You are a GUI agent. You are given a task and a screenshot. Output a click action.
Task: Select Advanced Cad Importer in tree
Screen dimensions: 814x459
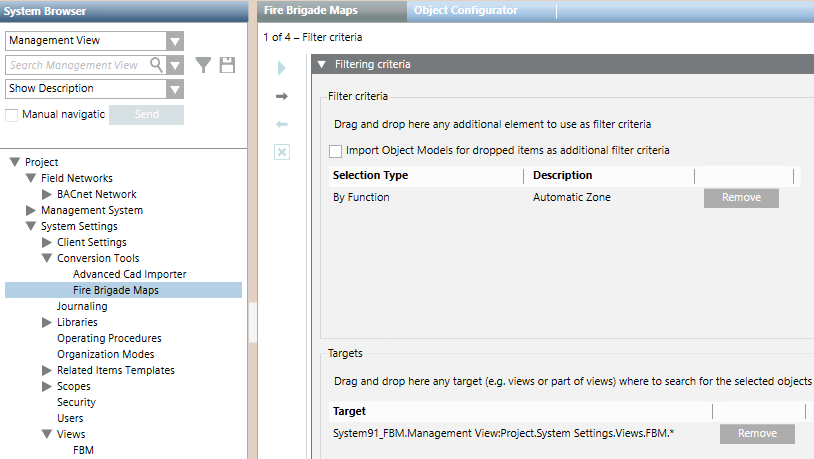pyautogui.click(x=129, y=274)
